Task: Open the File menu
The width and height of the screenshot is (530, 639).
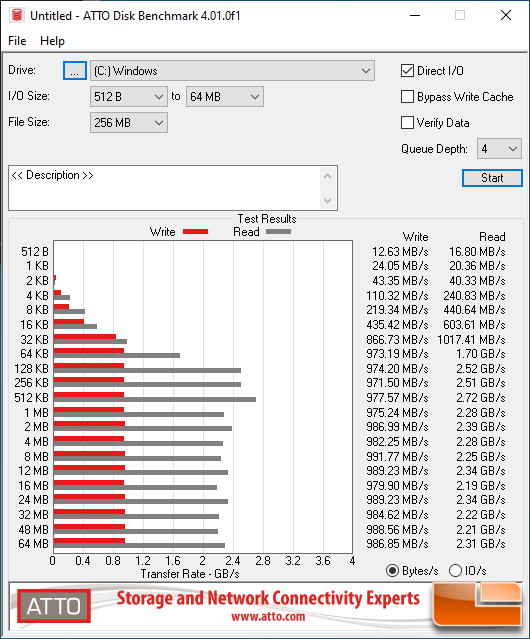Action: (x=17, y=41)
